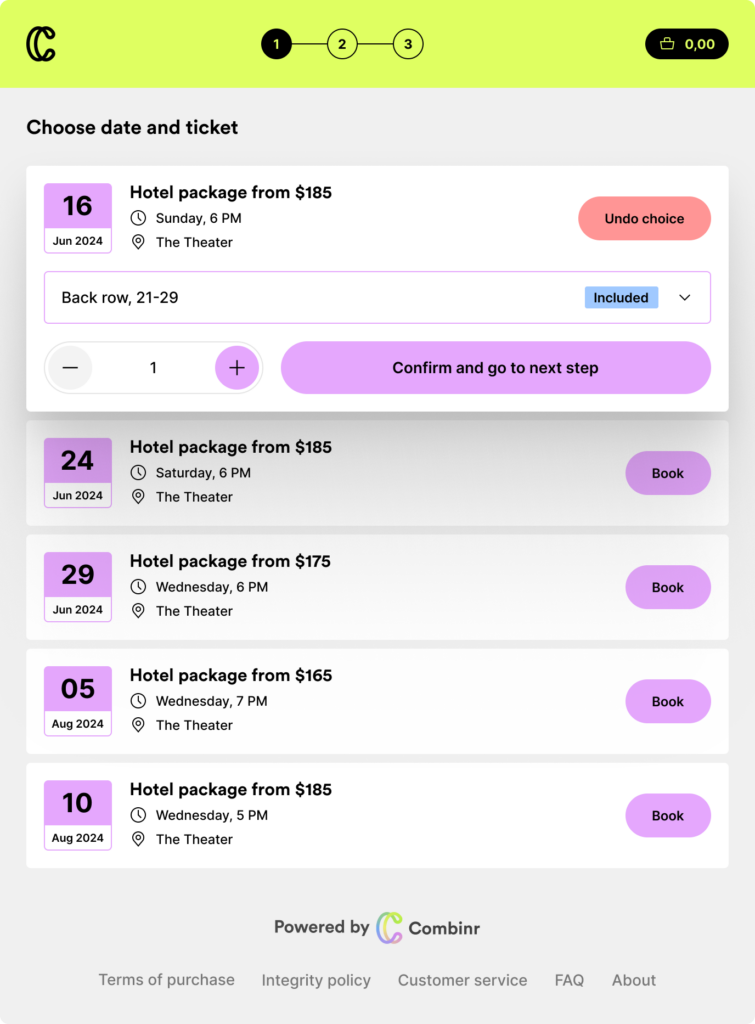Screen dimensions: 755x1024
Task: Click Confirm and go to next step
Action: coord(495,368)
